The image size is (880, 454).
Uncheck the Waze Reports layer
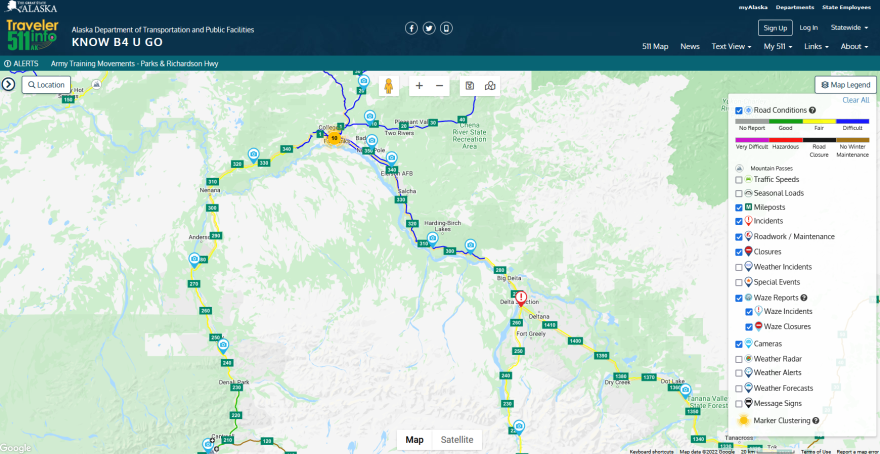point(739,298)
